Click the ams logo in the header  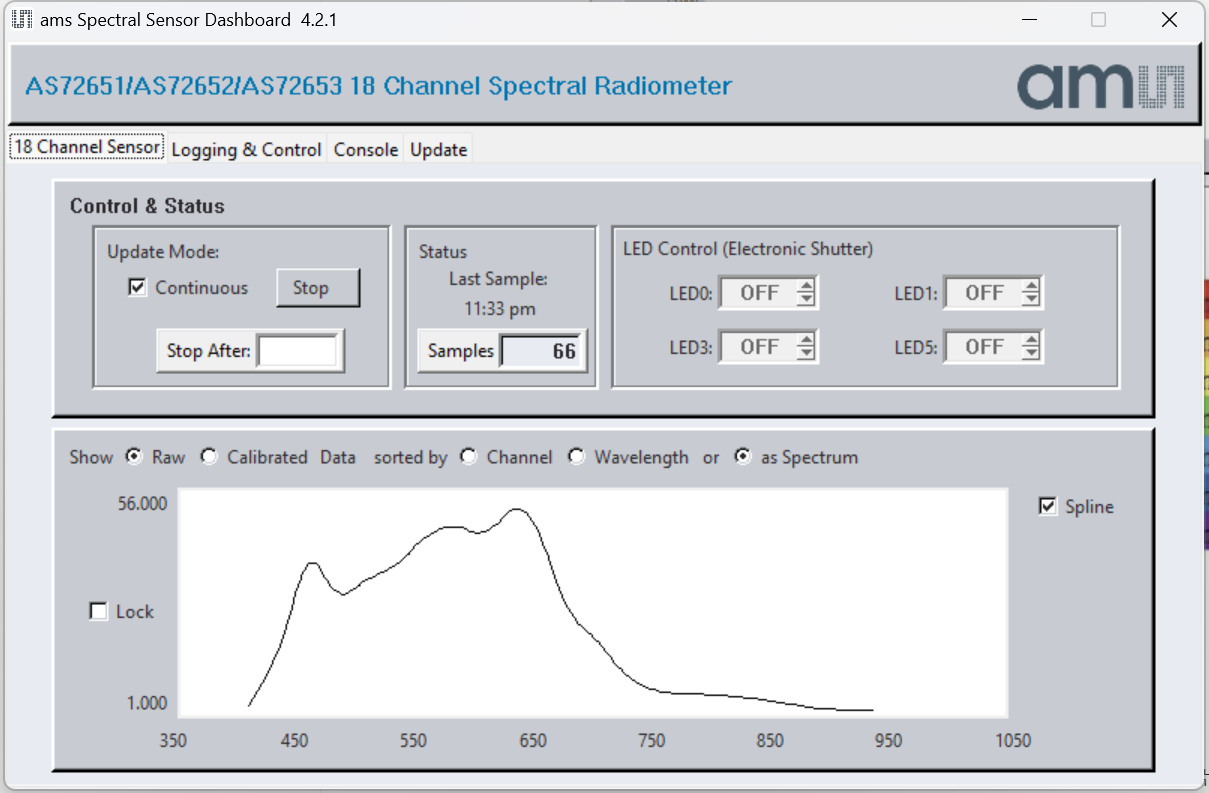tap(1101, 87)
